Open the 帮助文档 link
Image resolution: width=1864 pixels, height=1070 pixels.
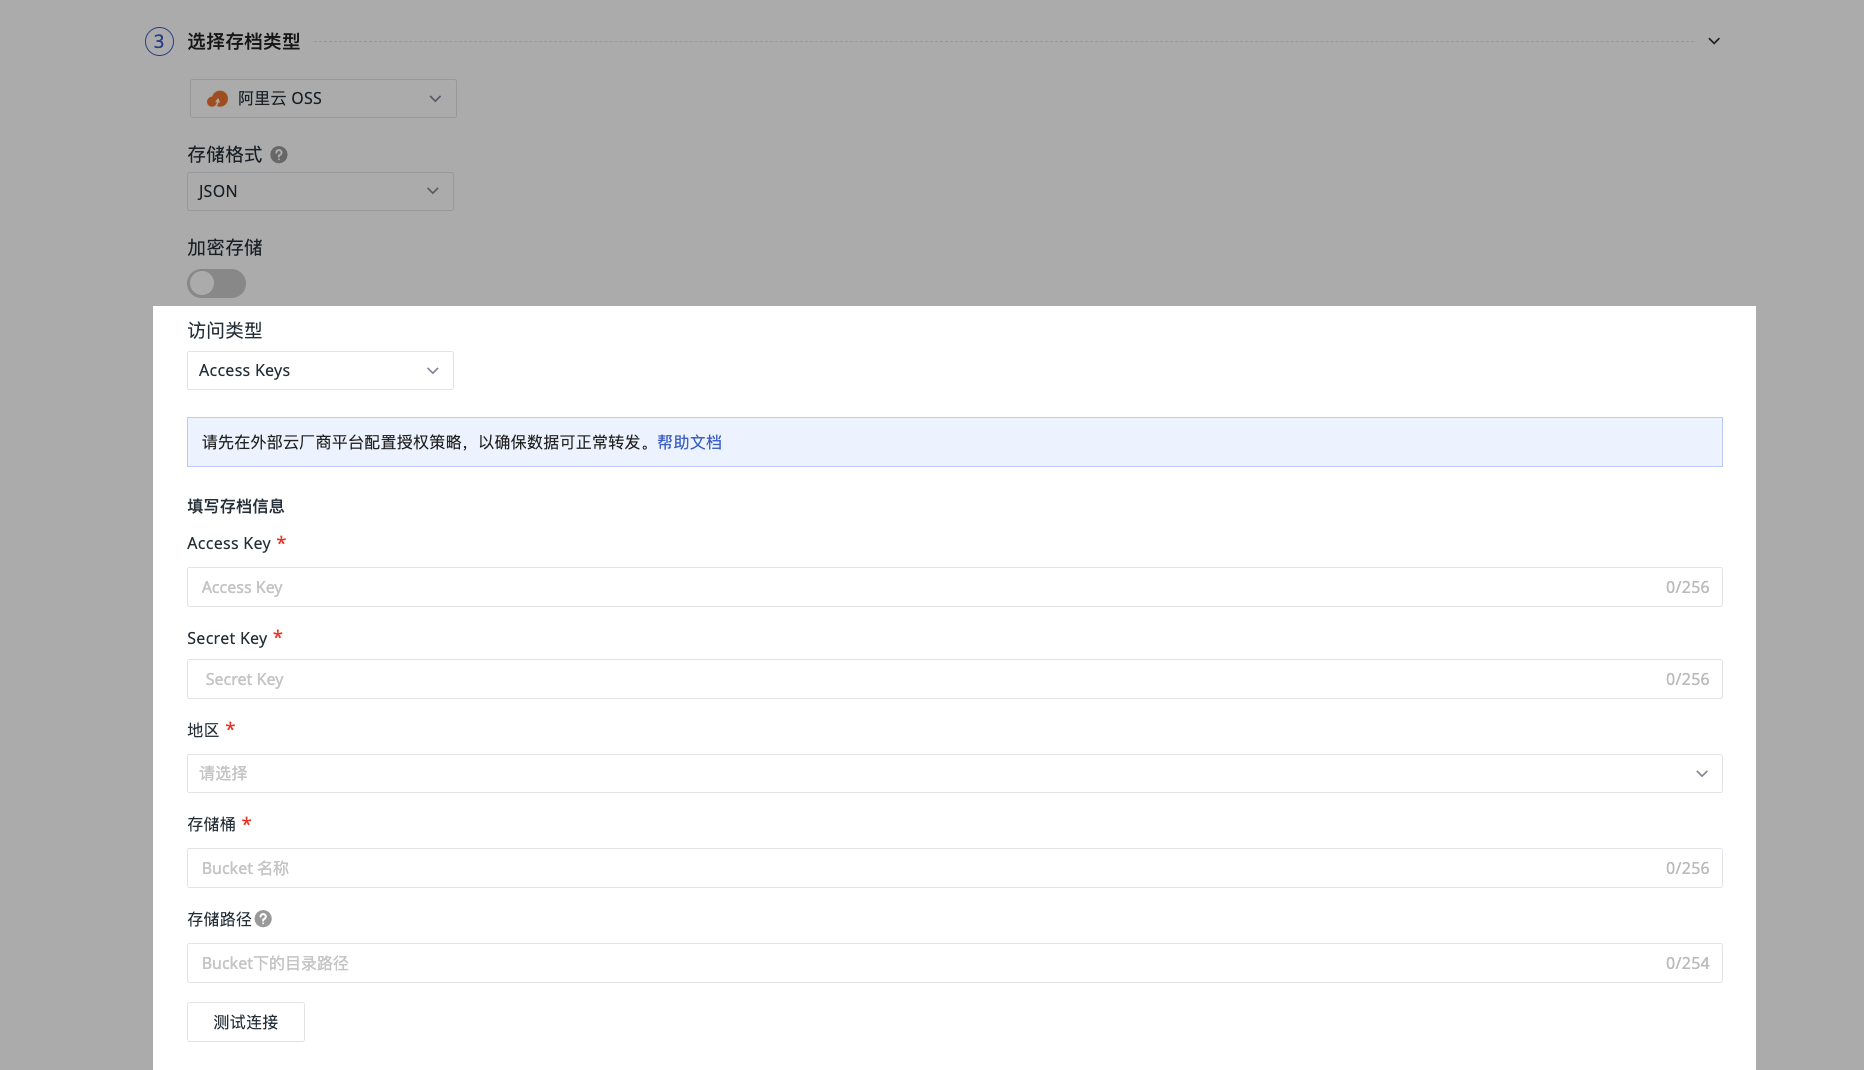coord(689,442)
